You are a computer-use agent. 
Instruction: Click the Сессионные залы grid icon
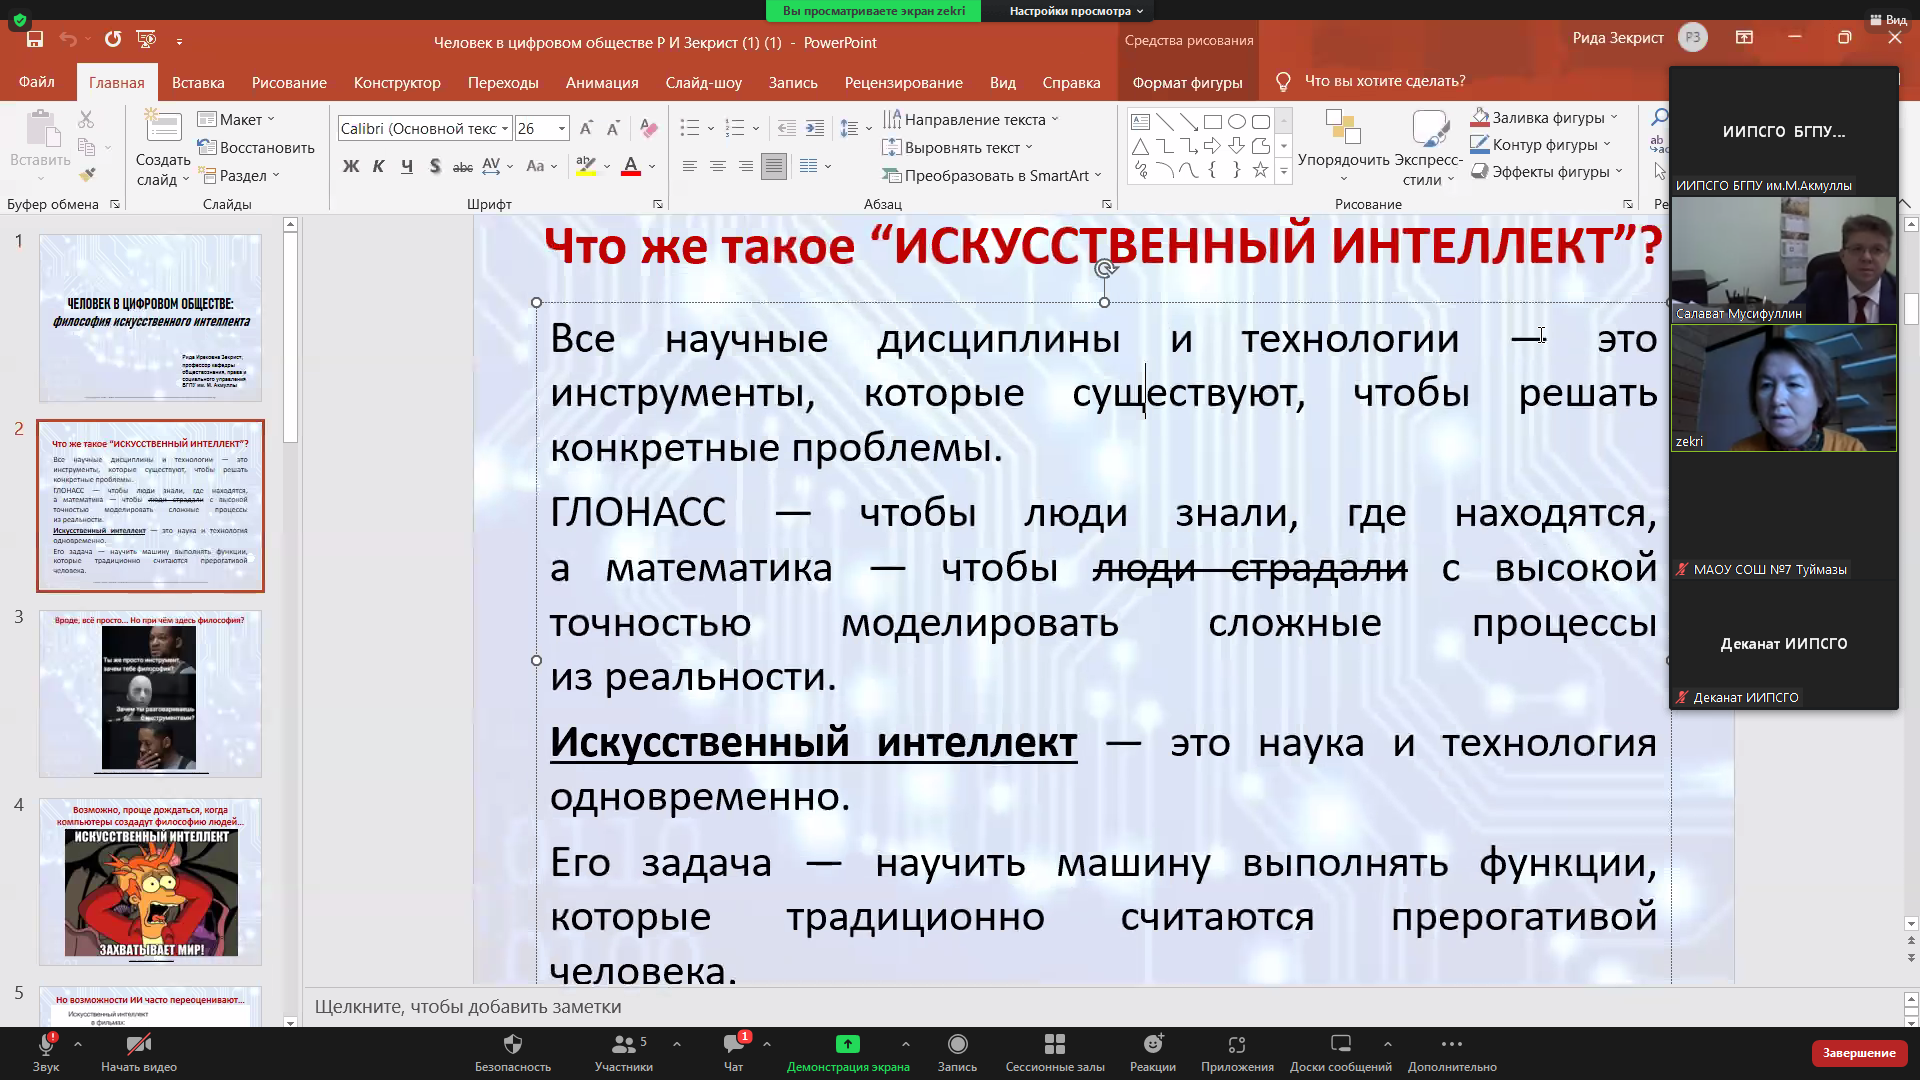[1054, 1045]
